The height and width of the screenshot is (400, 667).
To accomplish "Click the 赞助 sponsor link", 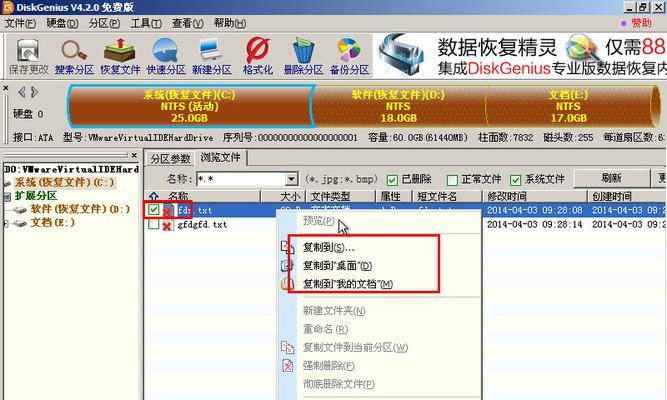I will 641,23.
